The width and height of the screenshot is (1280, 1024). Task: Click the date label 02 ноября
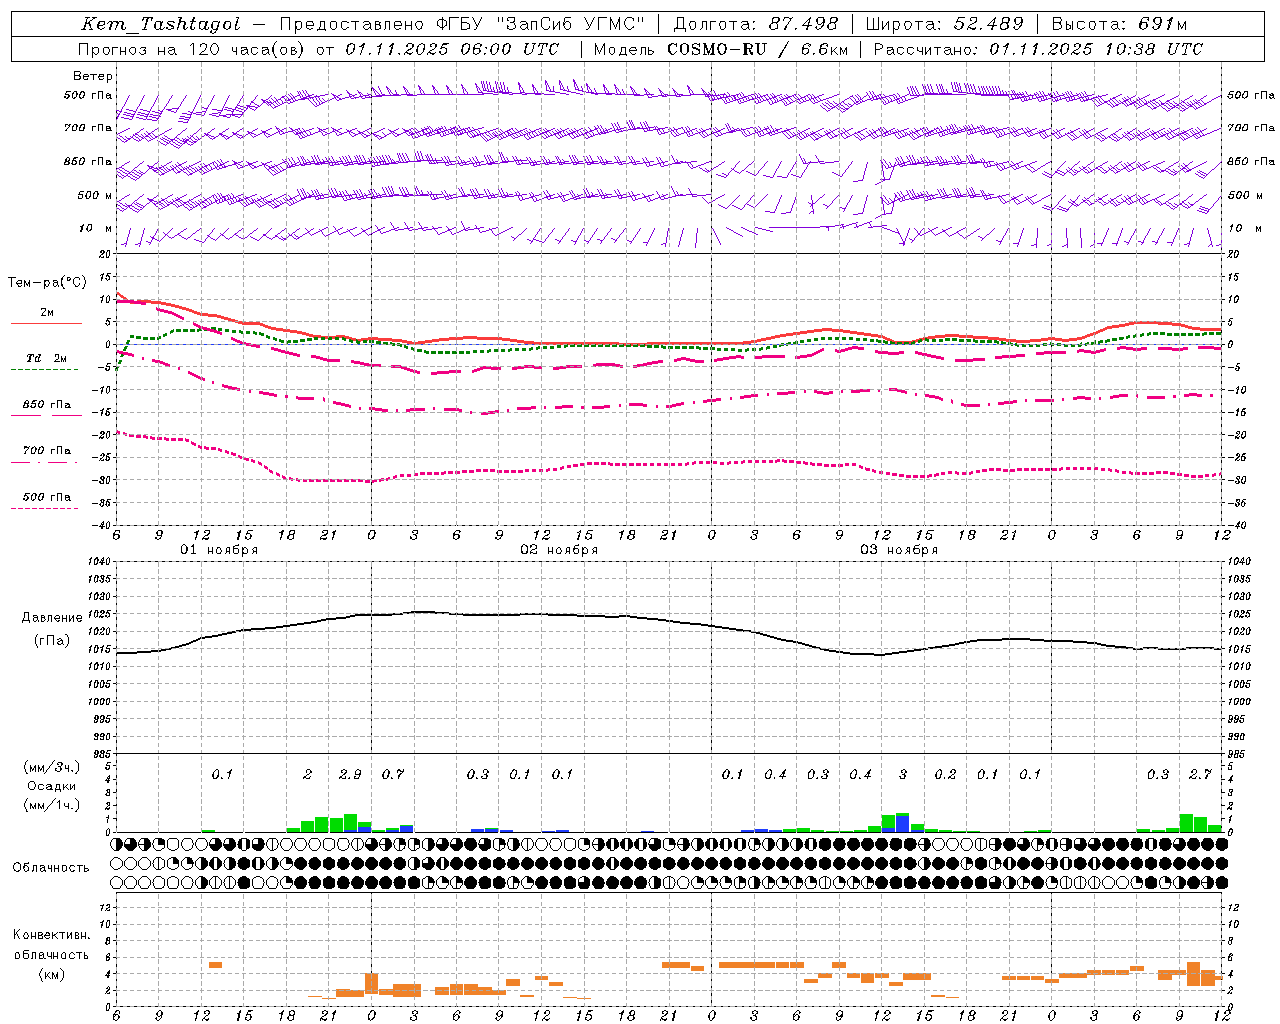[559, 550]
